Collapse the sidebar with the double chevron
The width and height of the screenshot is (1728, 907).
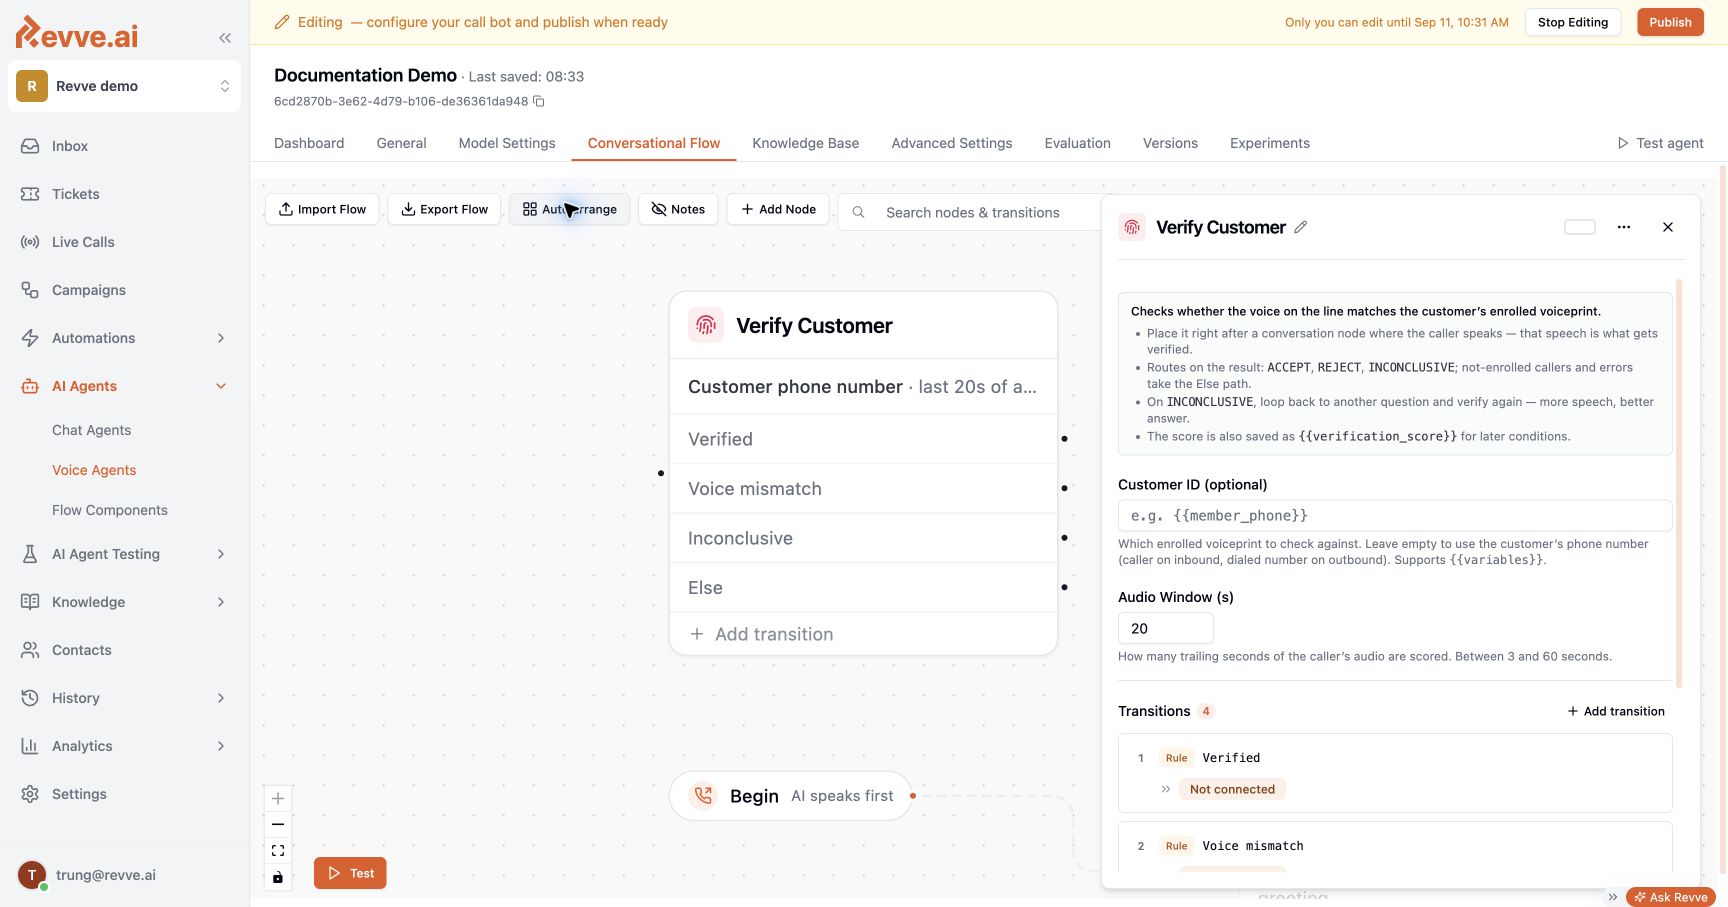click(x=225, y=38)
